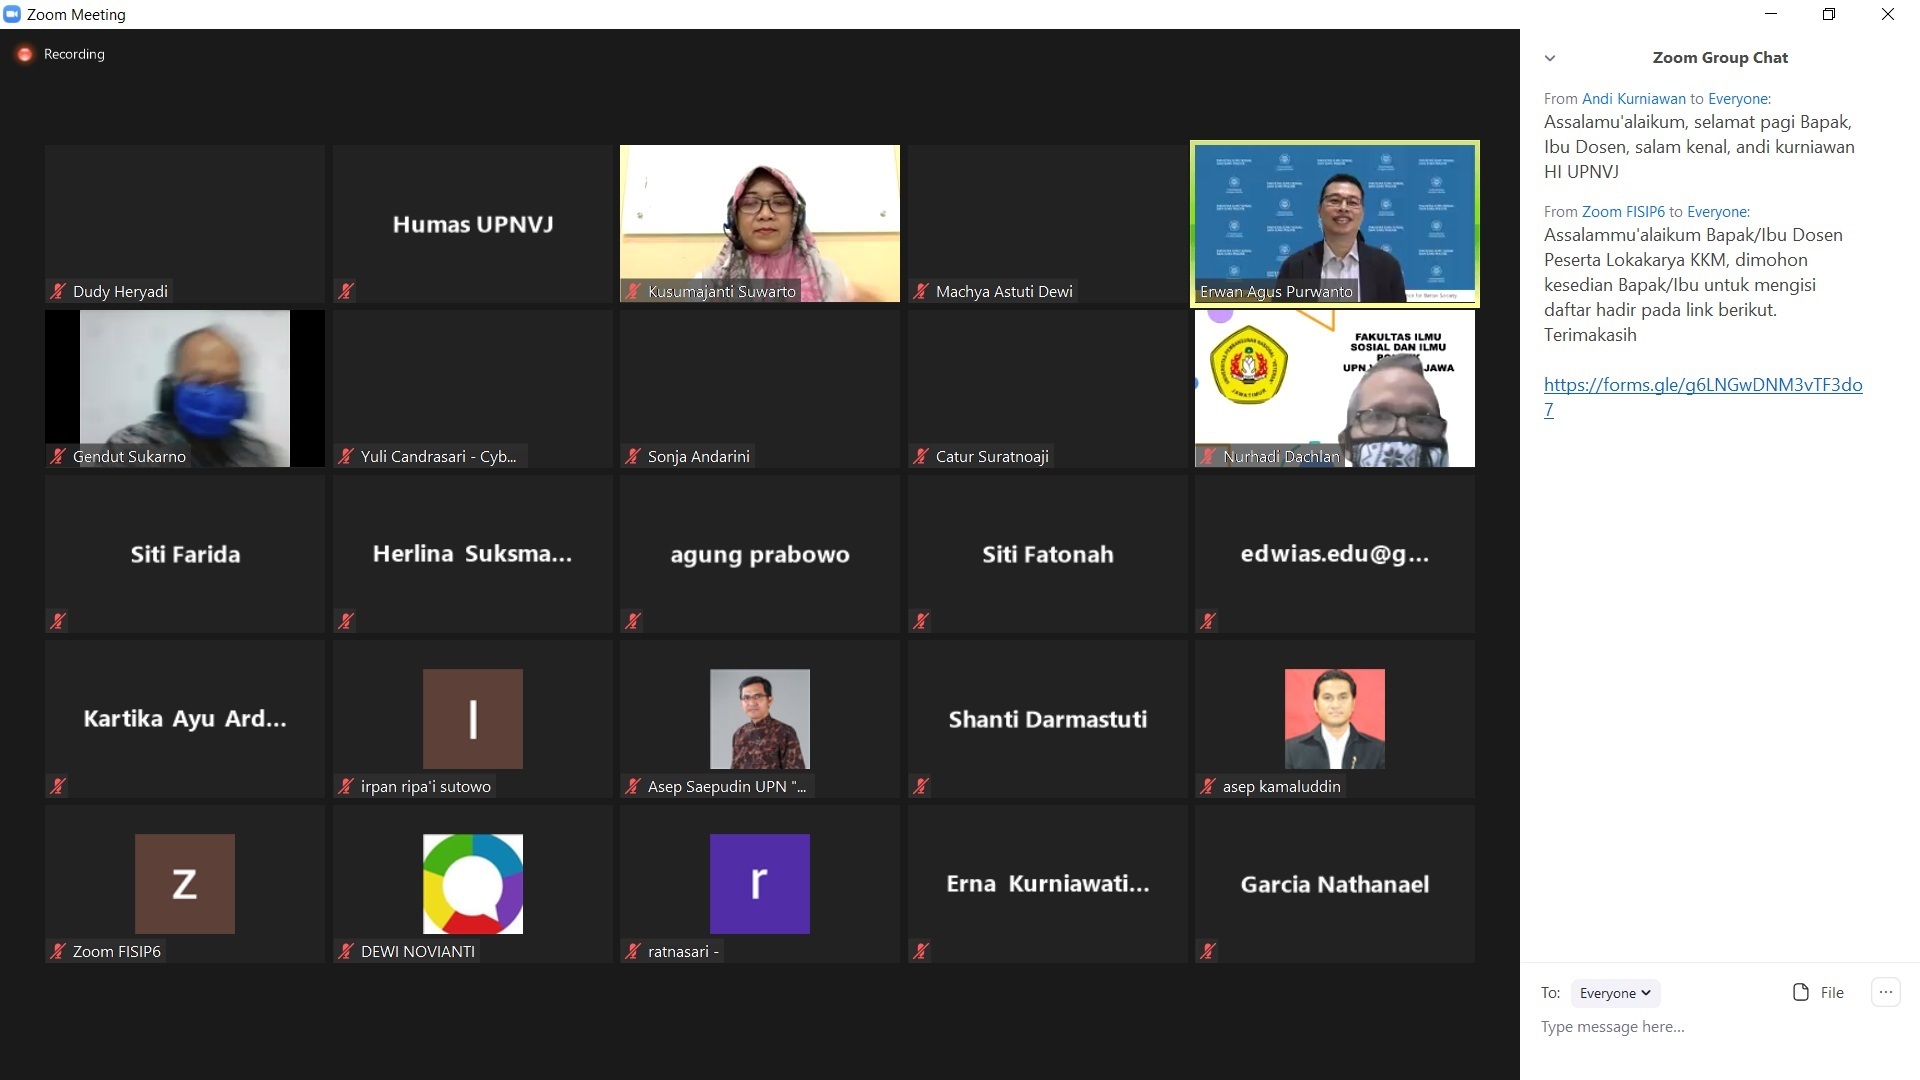Click the red Recording indicator icon
1920x1080 pixels.
pyautogui.click(x=25, y=54)
